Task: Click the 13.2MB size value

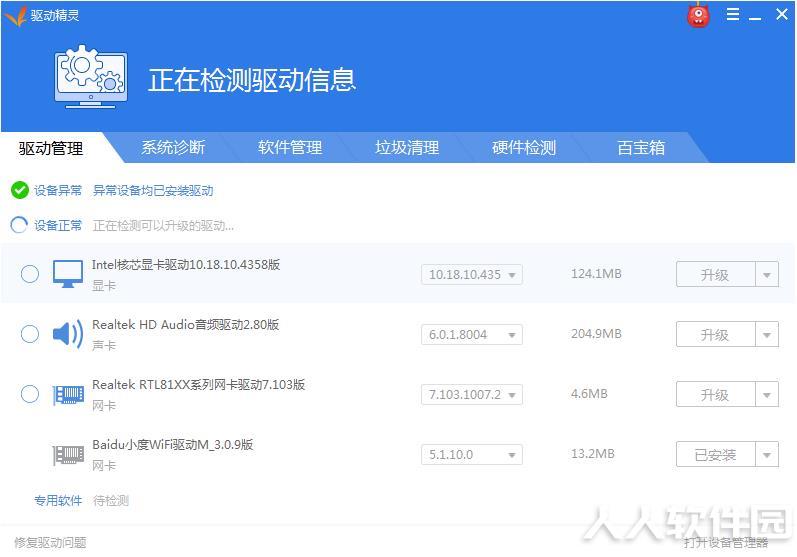Action: click(593, 454)
